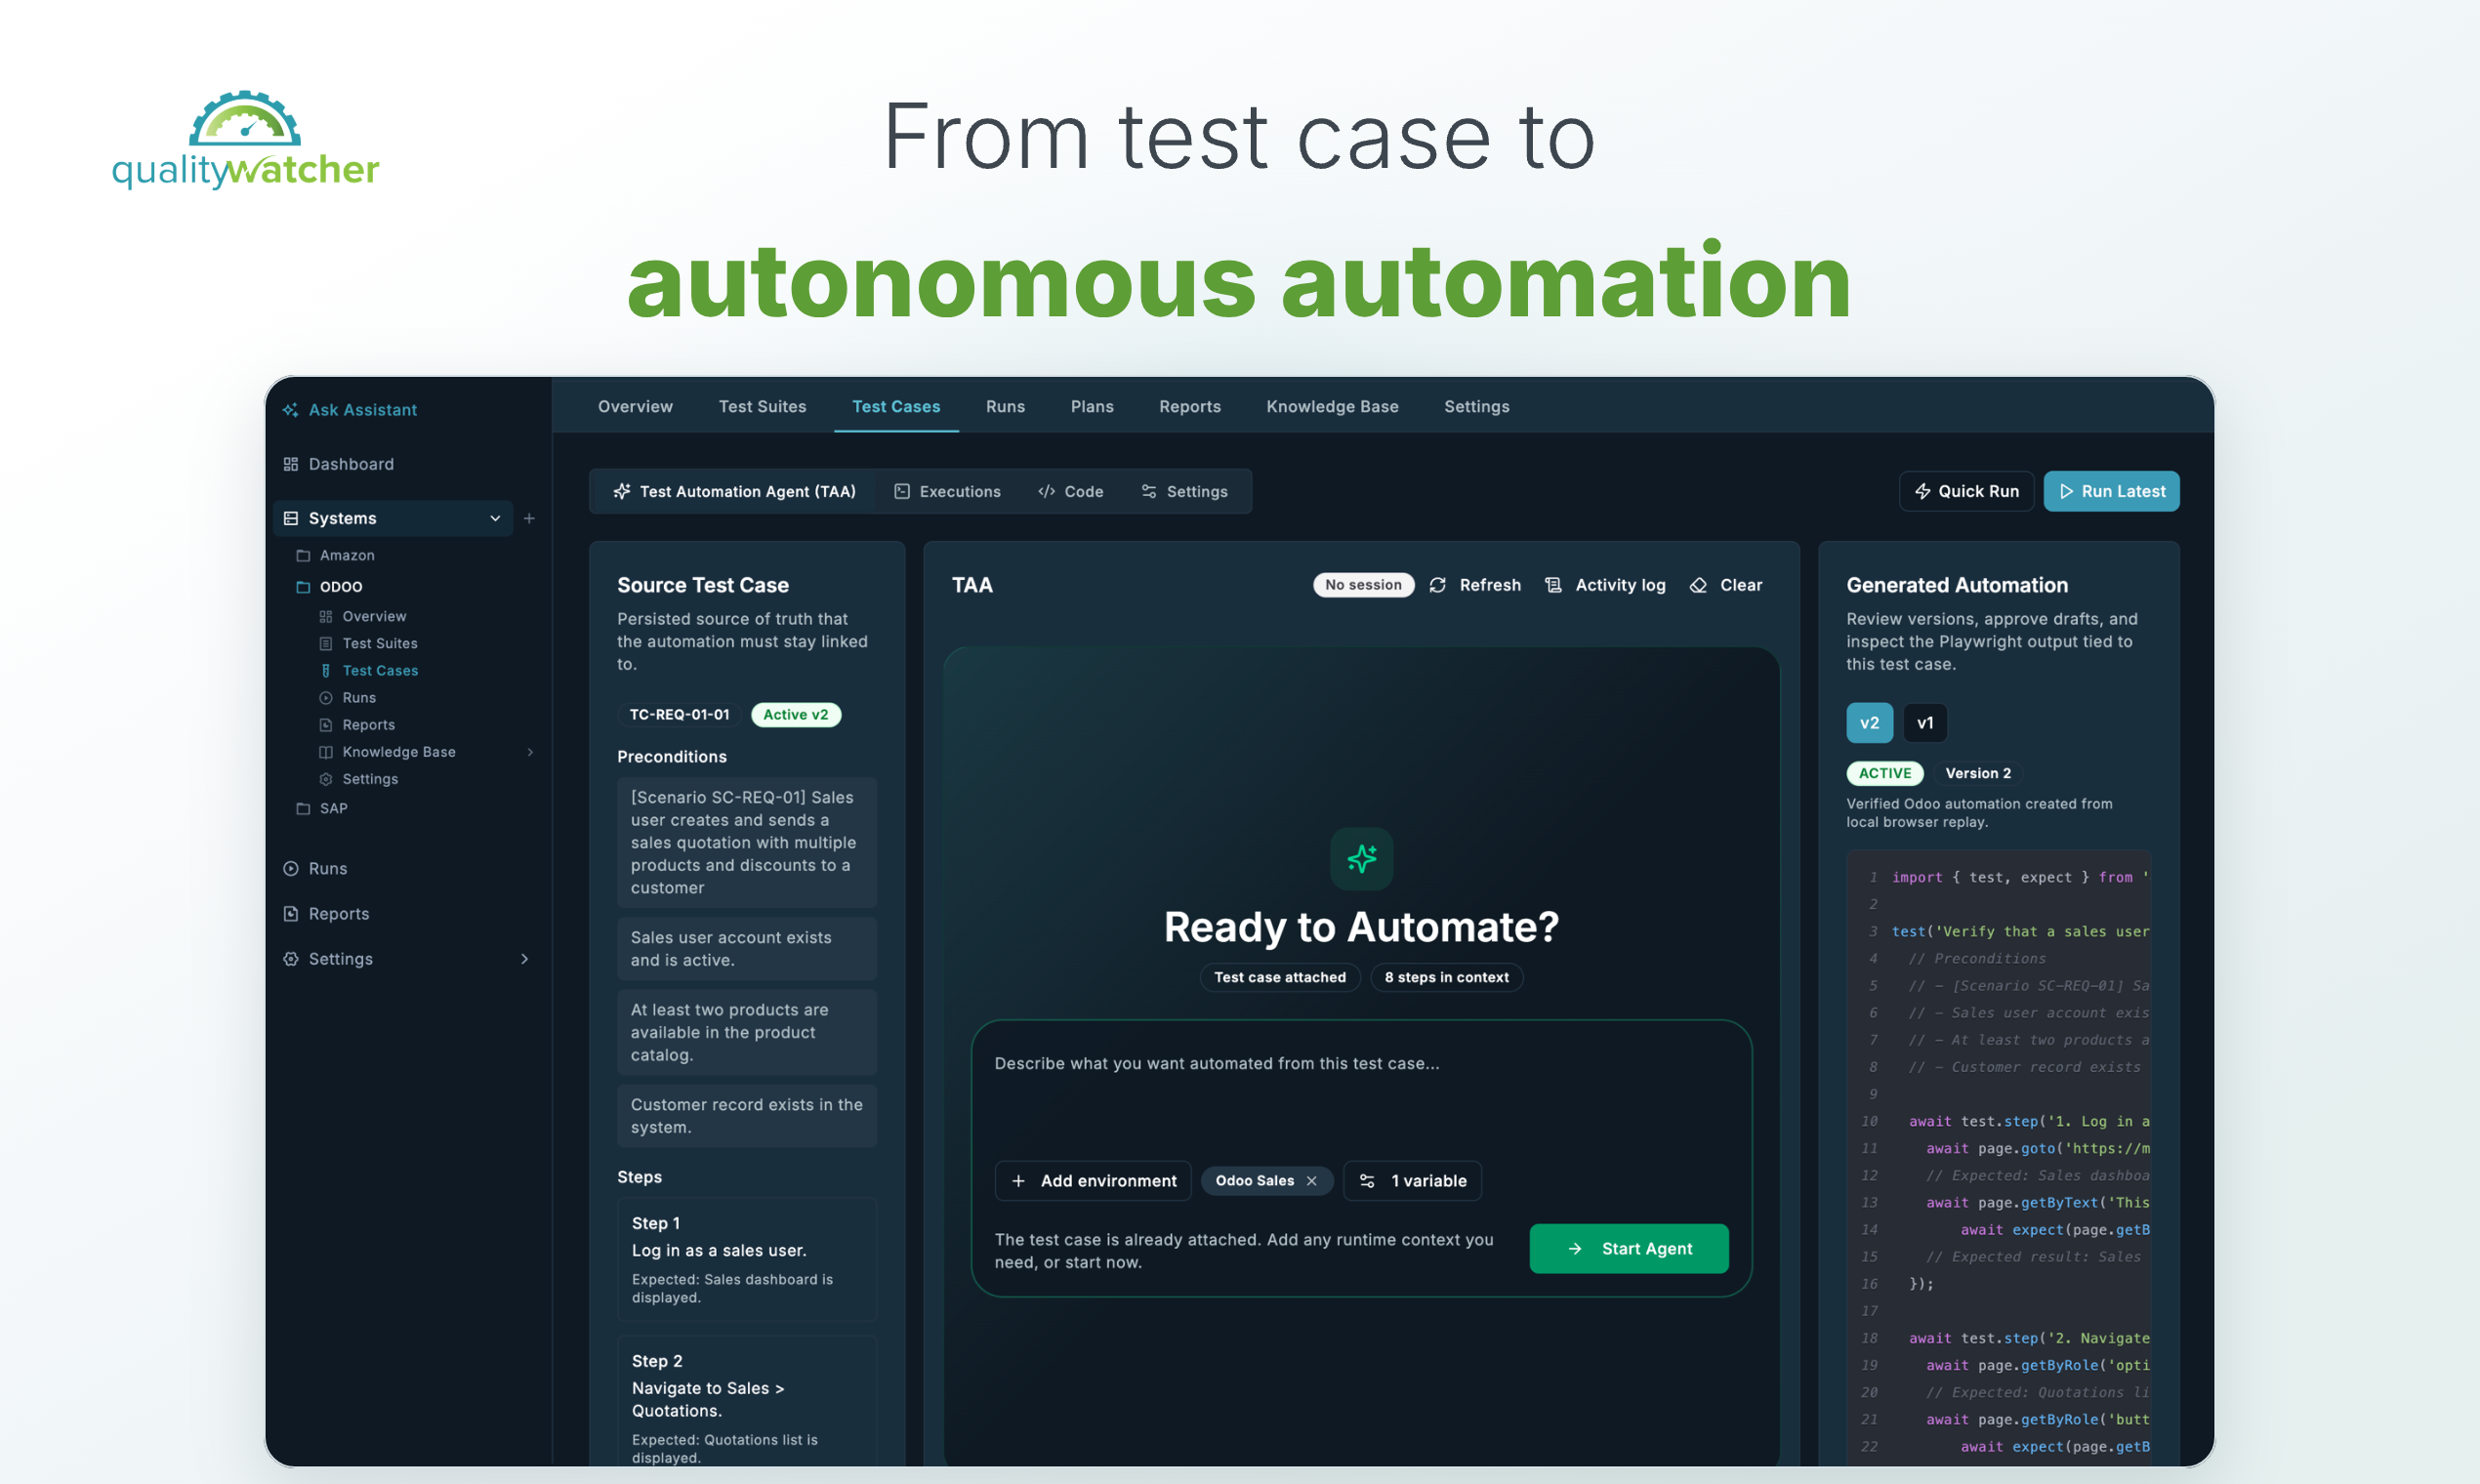Click the Run Latest button
Viewport: 2480px width, 1484px height.
[x=2111, y=492]
